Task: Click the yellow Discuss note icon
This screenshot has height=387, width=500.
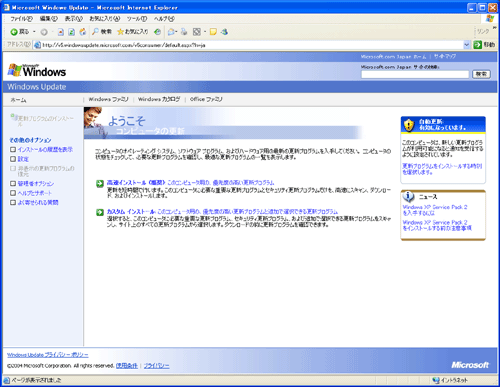Action: 213,32
